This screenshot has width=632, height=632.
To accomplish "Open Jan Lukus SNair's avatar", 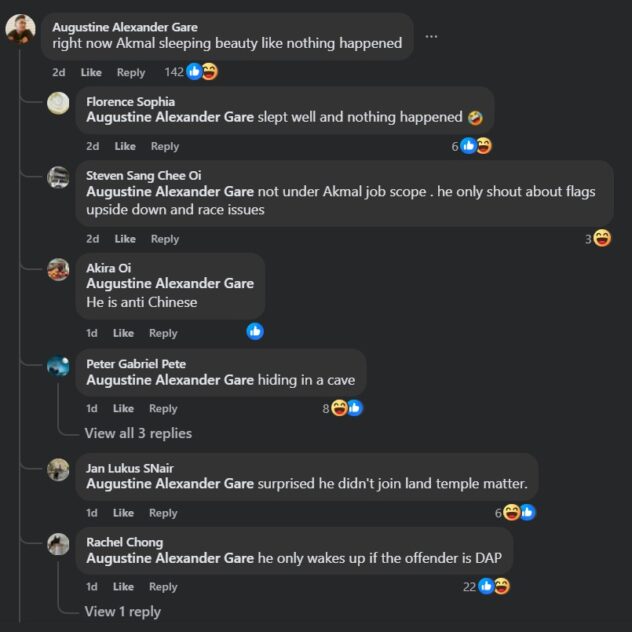I will [59, 470].
